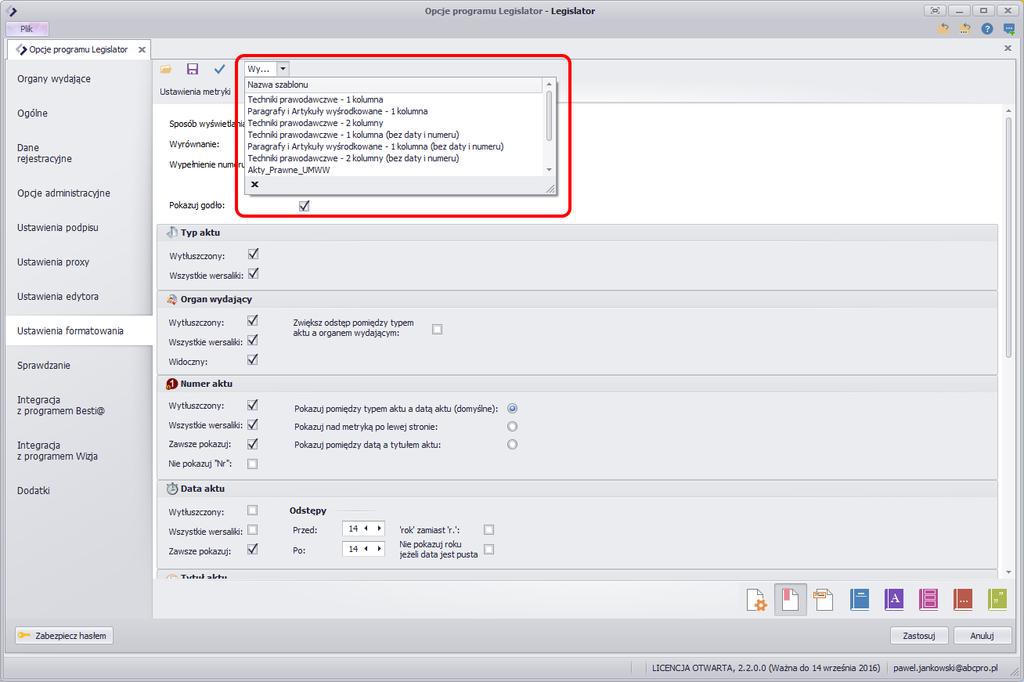Open the blue chat feedback icon

tap(1009, 29)
